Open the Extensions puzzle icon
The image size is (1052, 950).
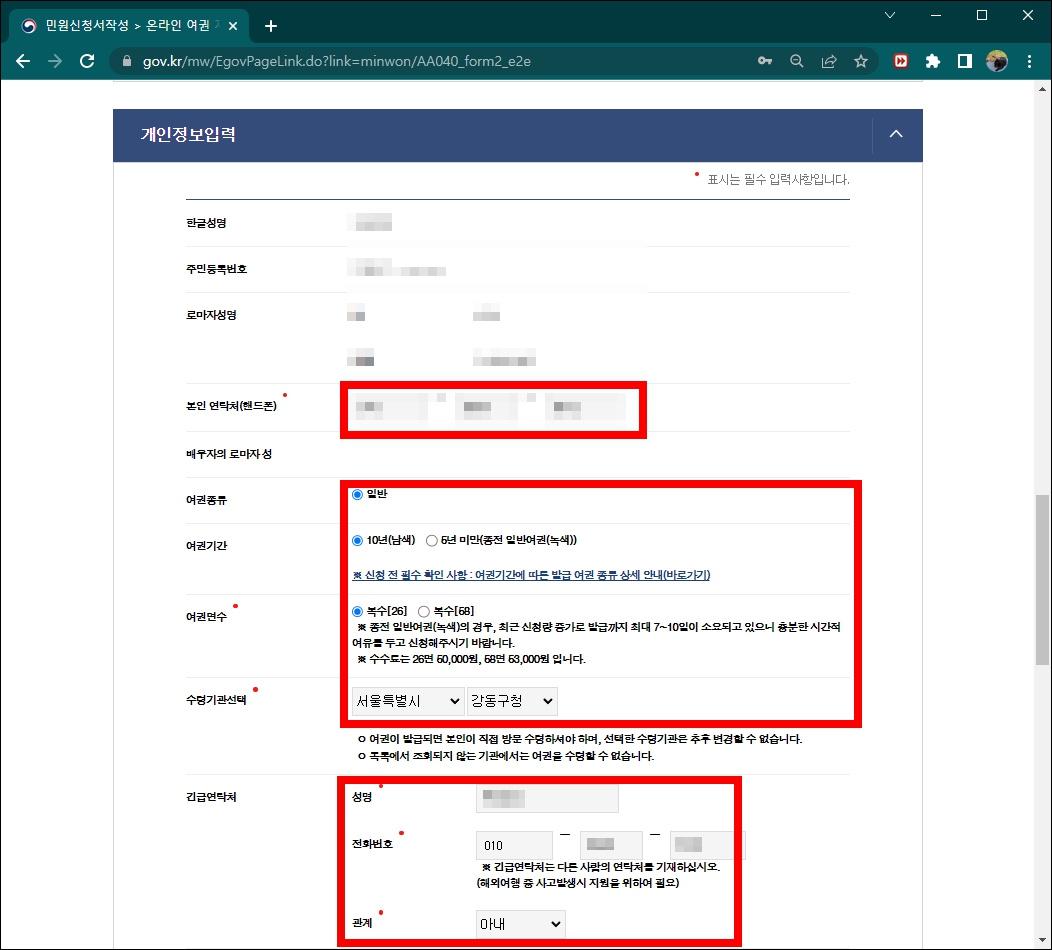point(932,61)
